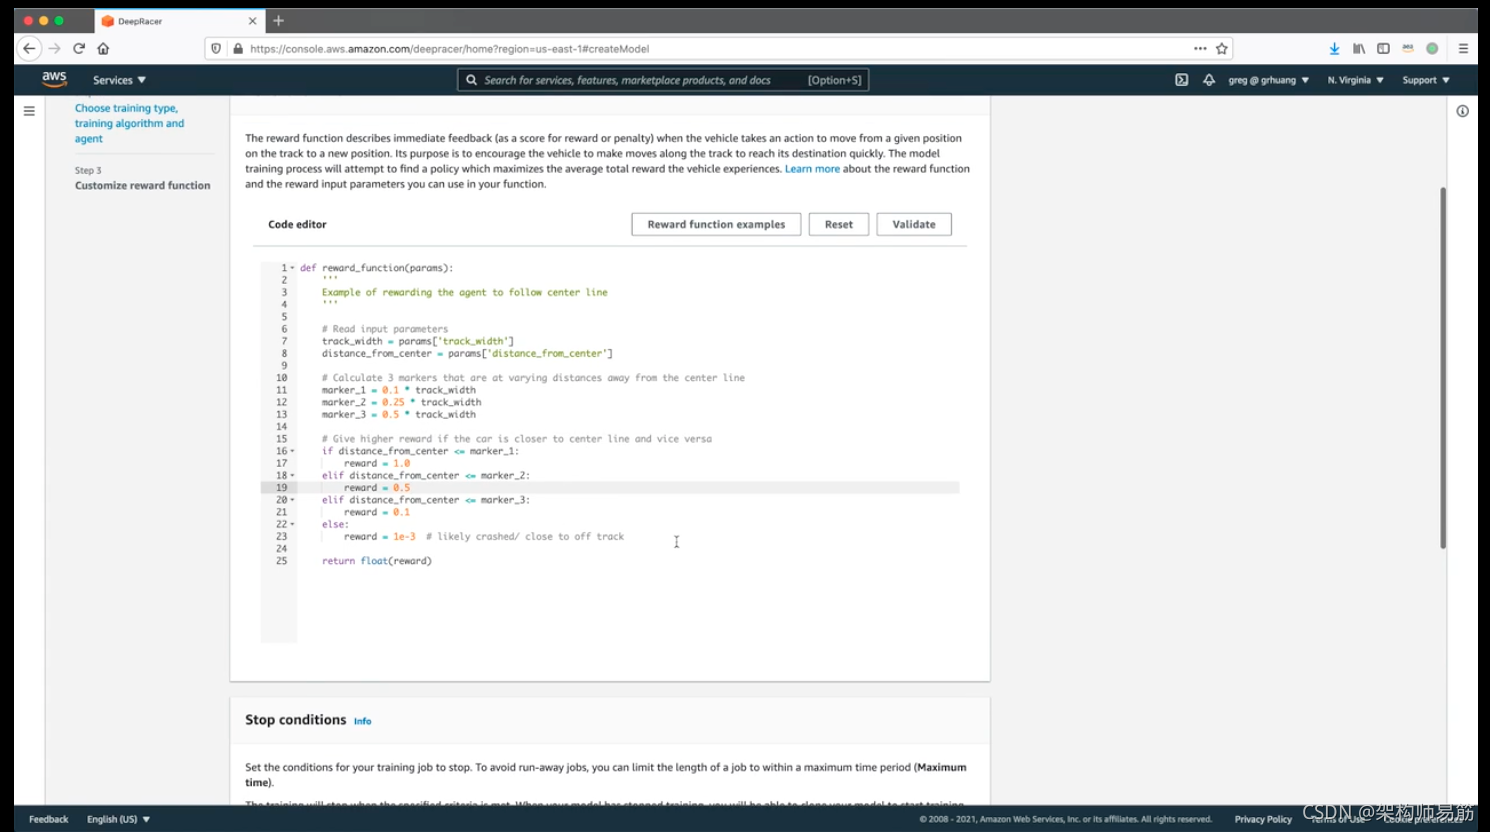This screenshot has height=832, width=1490.
Task: Place cursor on line 19 reward = 0.5
Action: 377,488
